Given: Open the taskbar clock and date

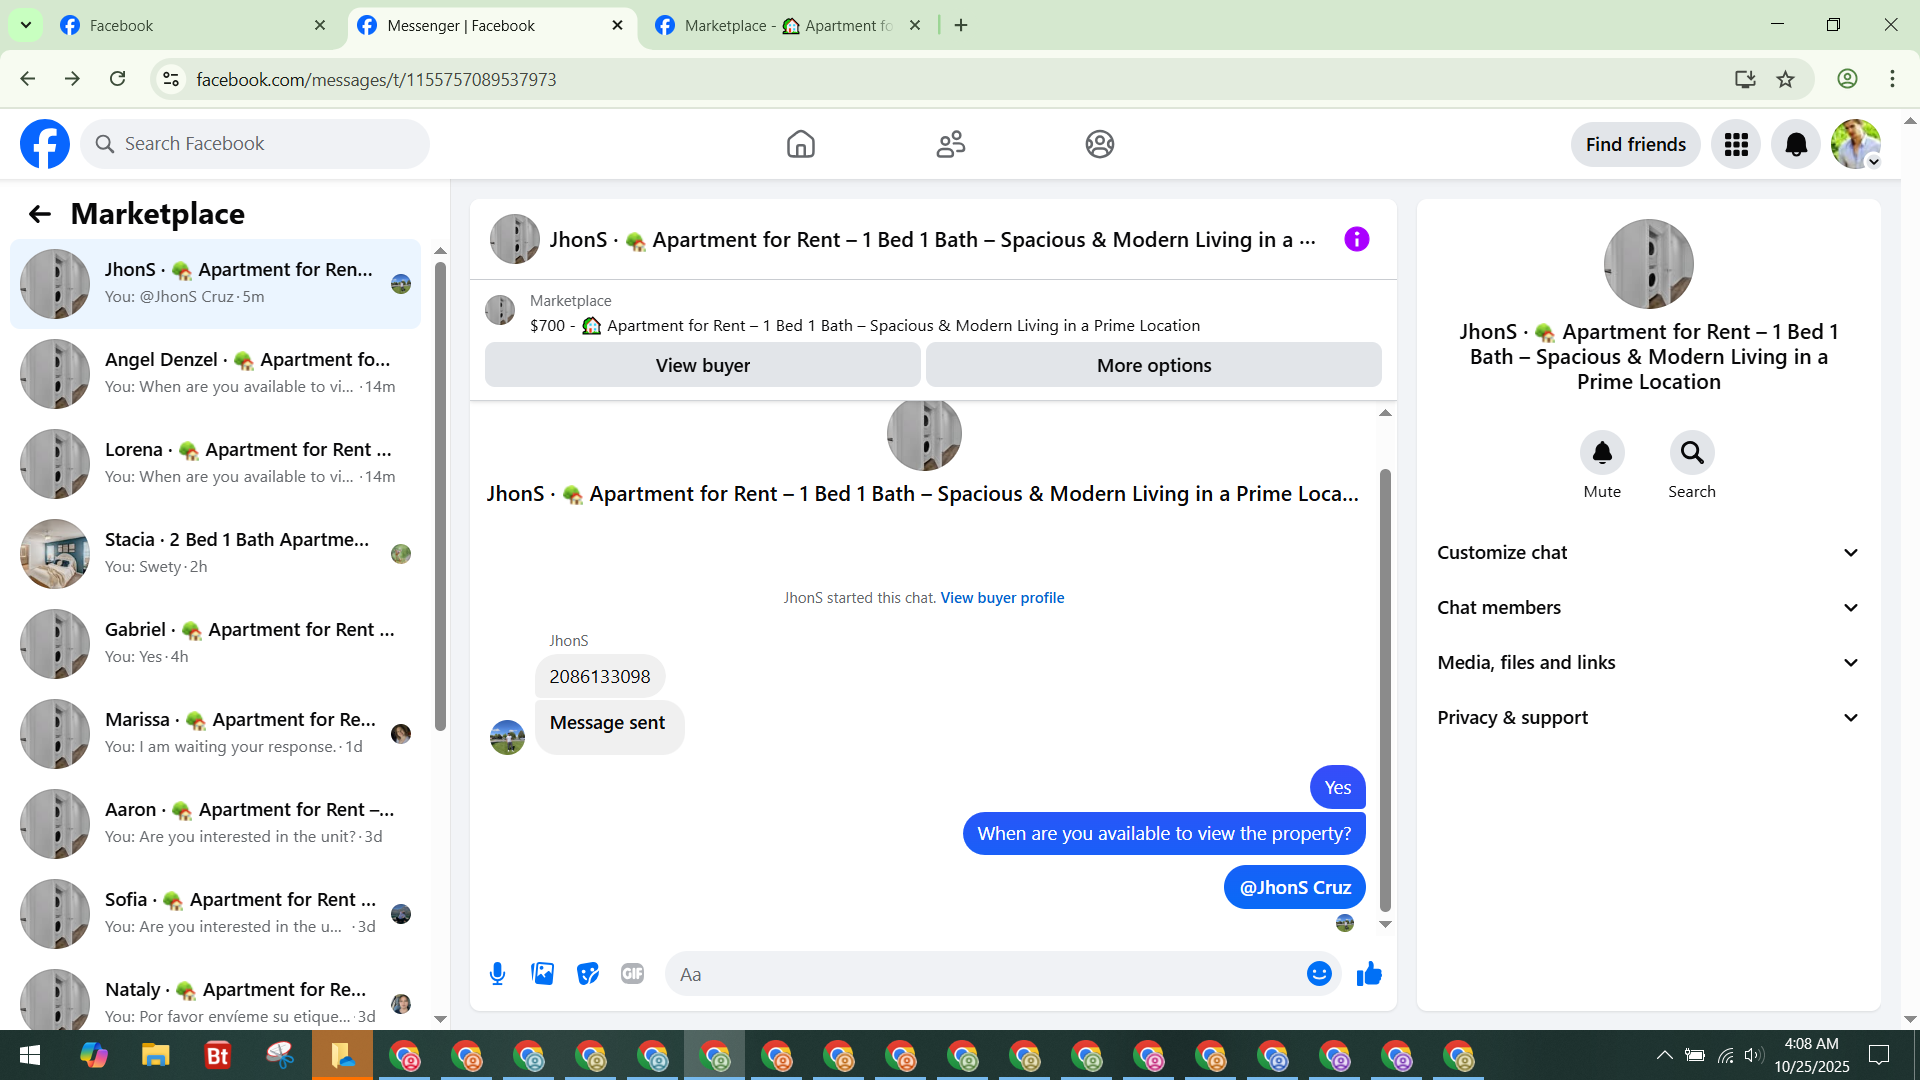Looking at the screenshot, I should click(x=1811, y=1056).
